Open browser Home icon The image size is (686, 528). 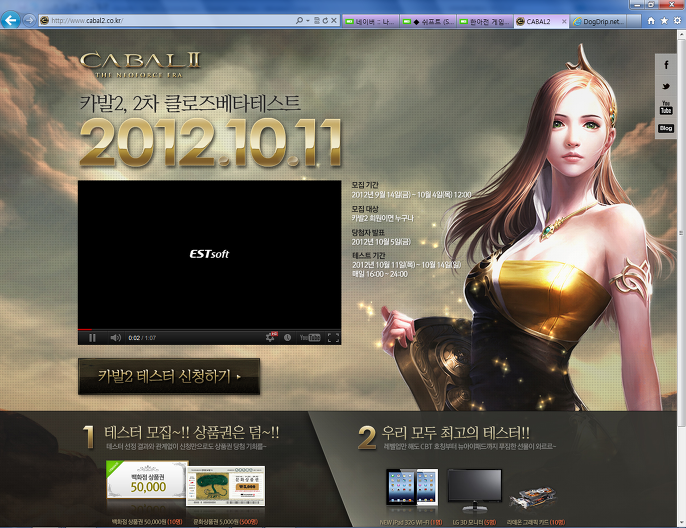tap(651, 21)
